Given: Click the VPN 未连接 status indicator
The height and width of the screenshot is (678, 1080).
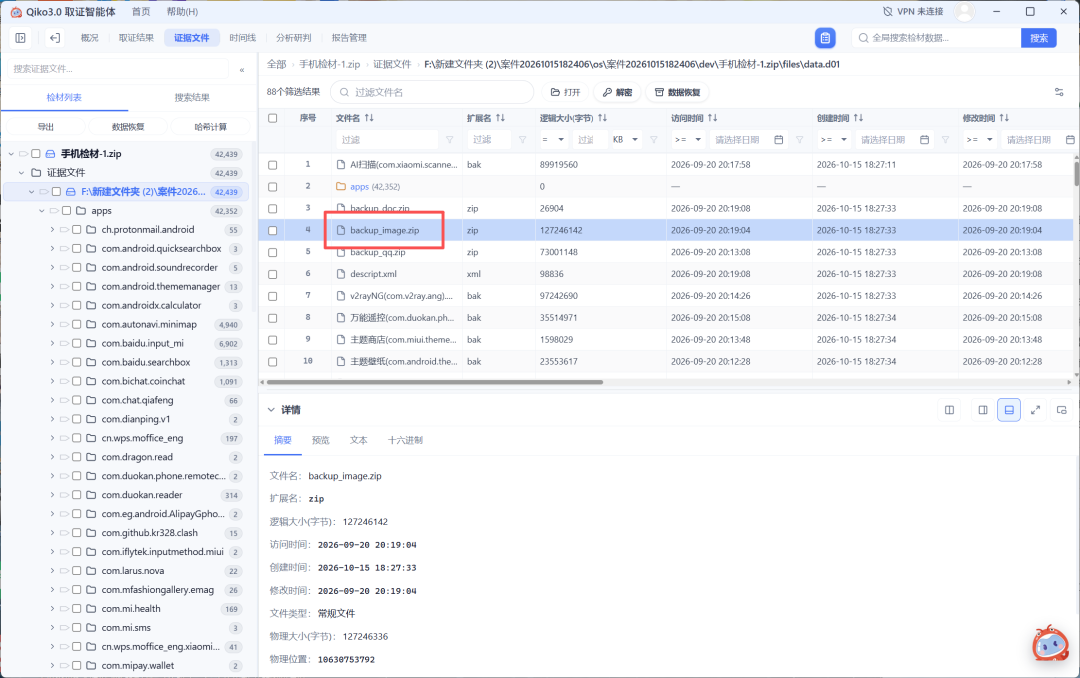Looking at the screenshot, I should click(913, 12).
